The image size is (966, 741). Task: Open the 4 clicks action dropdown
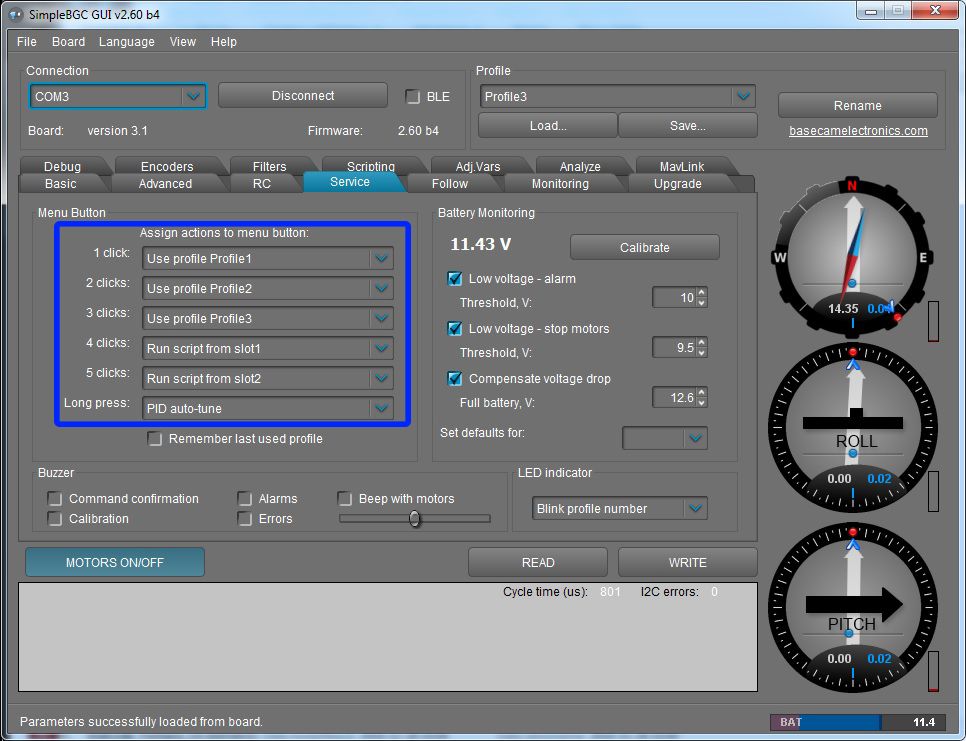(x=267, y=349)
